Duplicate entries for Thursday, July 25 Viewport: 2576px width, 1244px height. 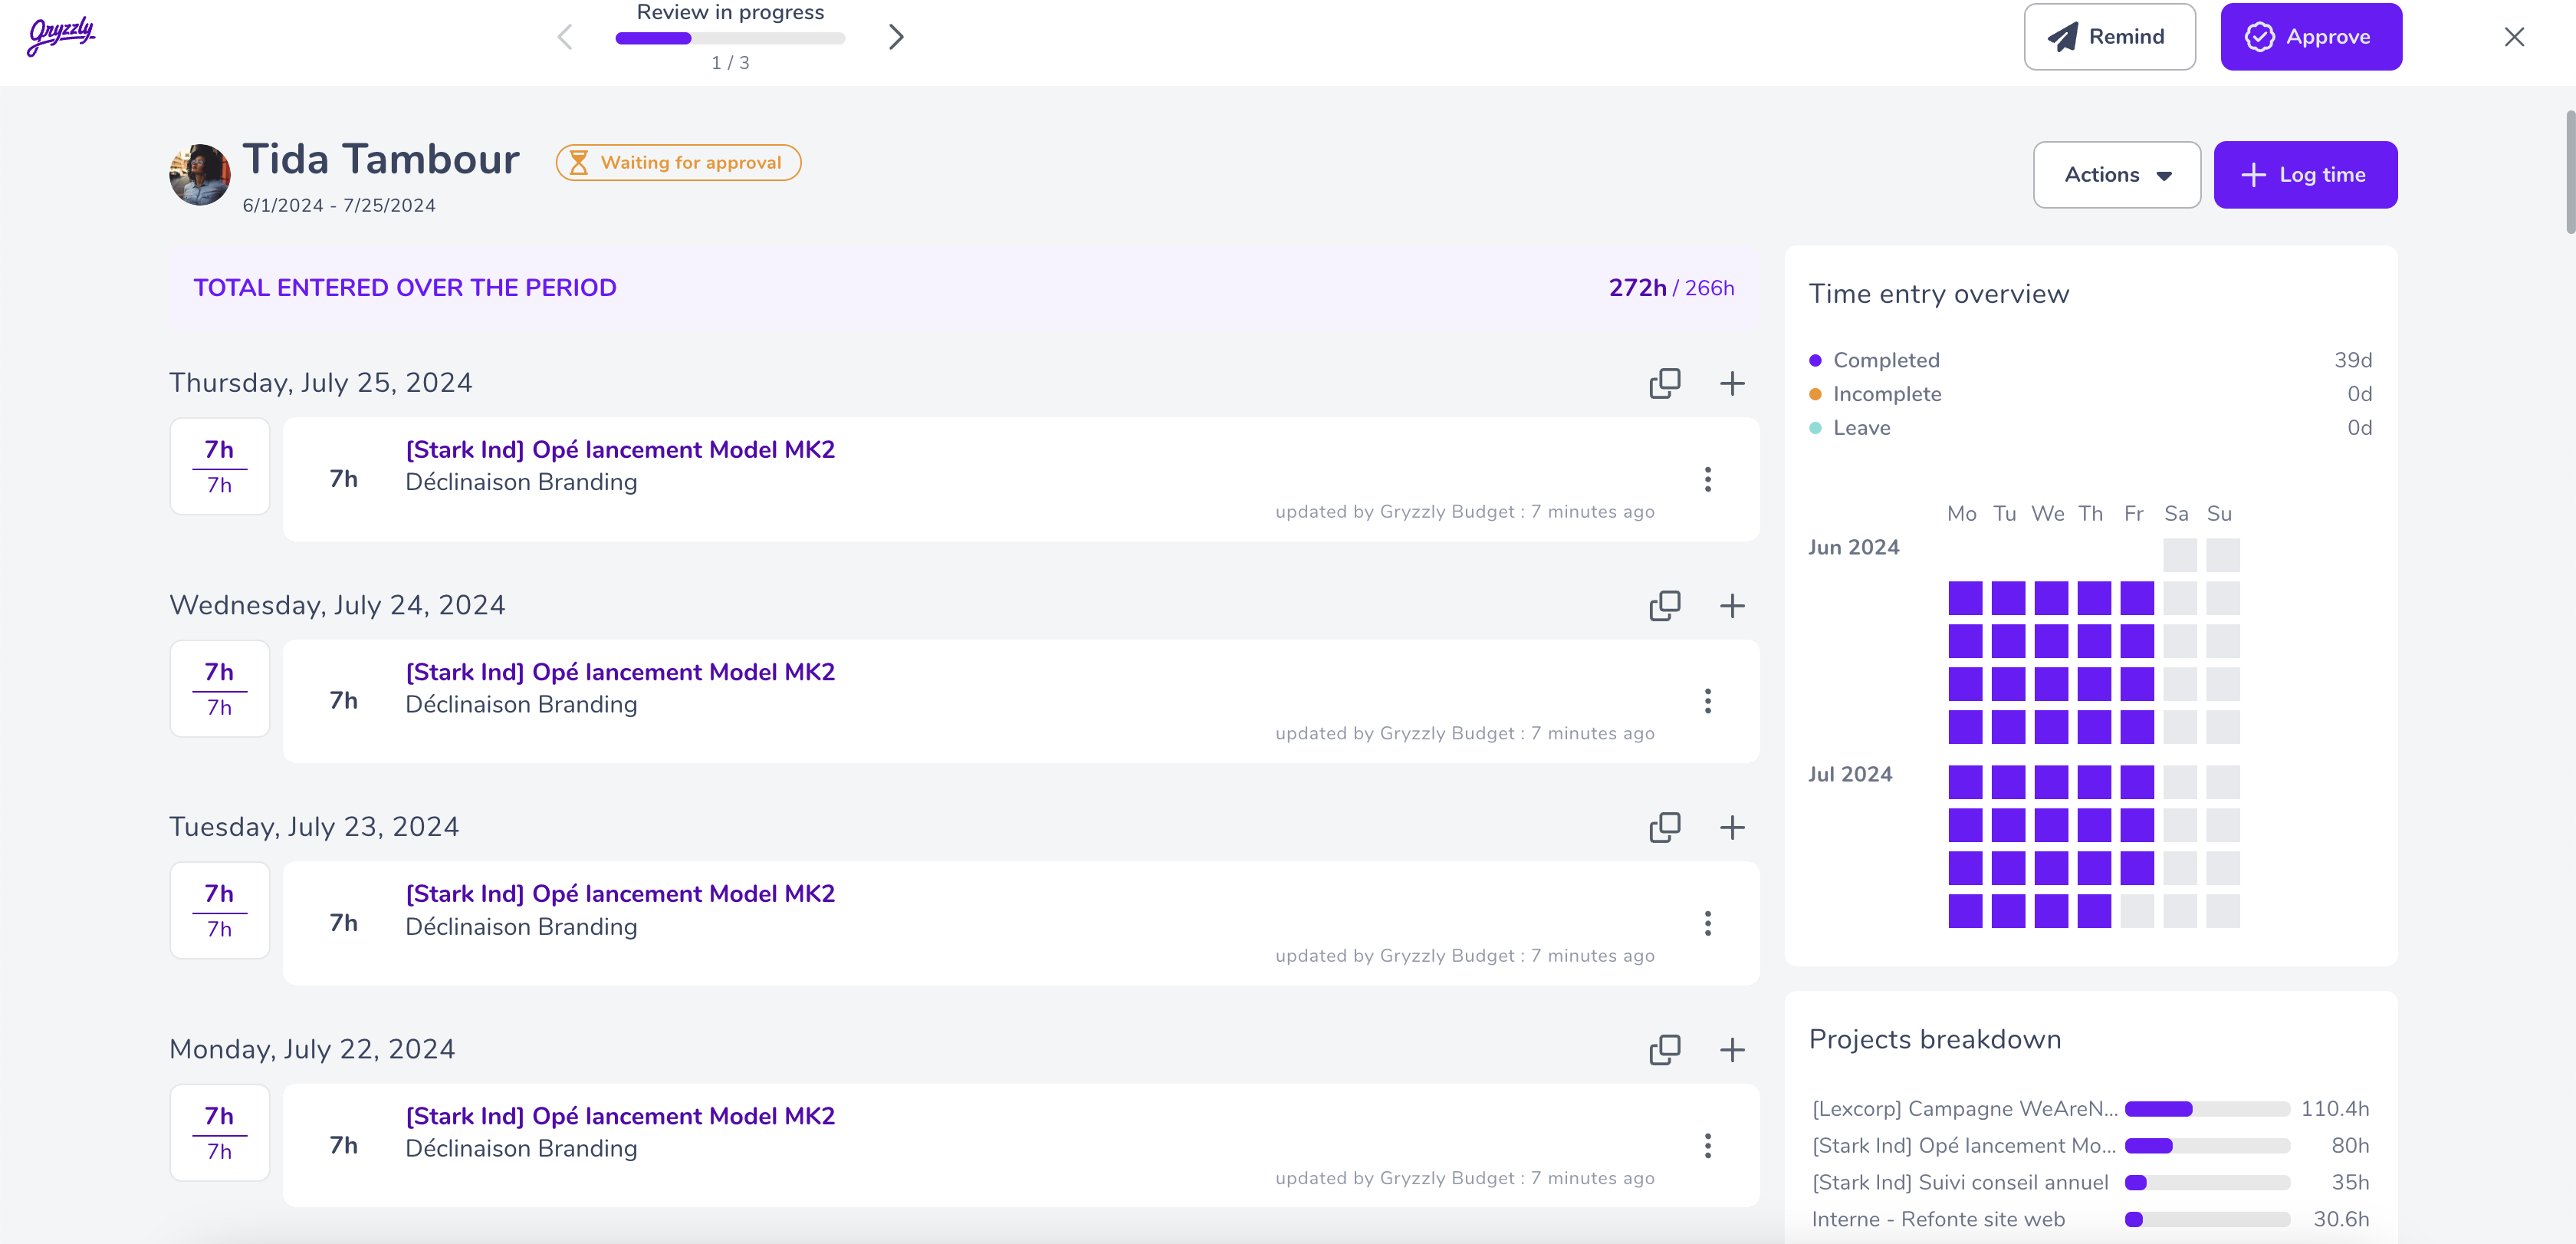1664,383
